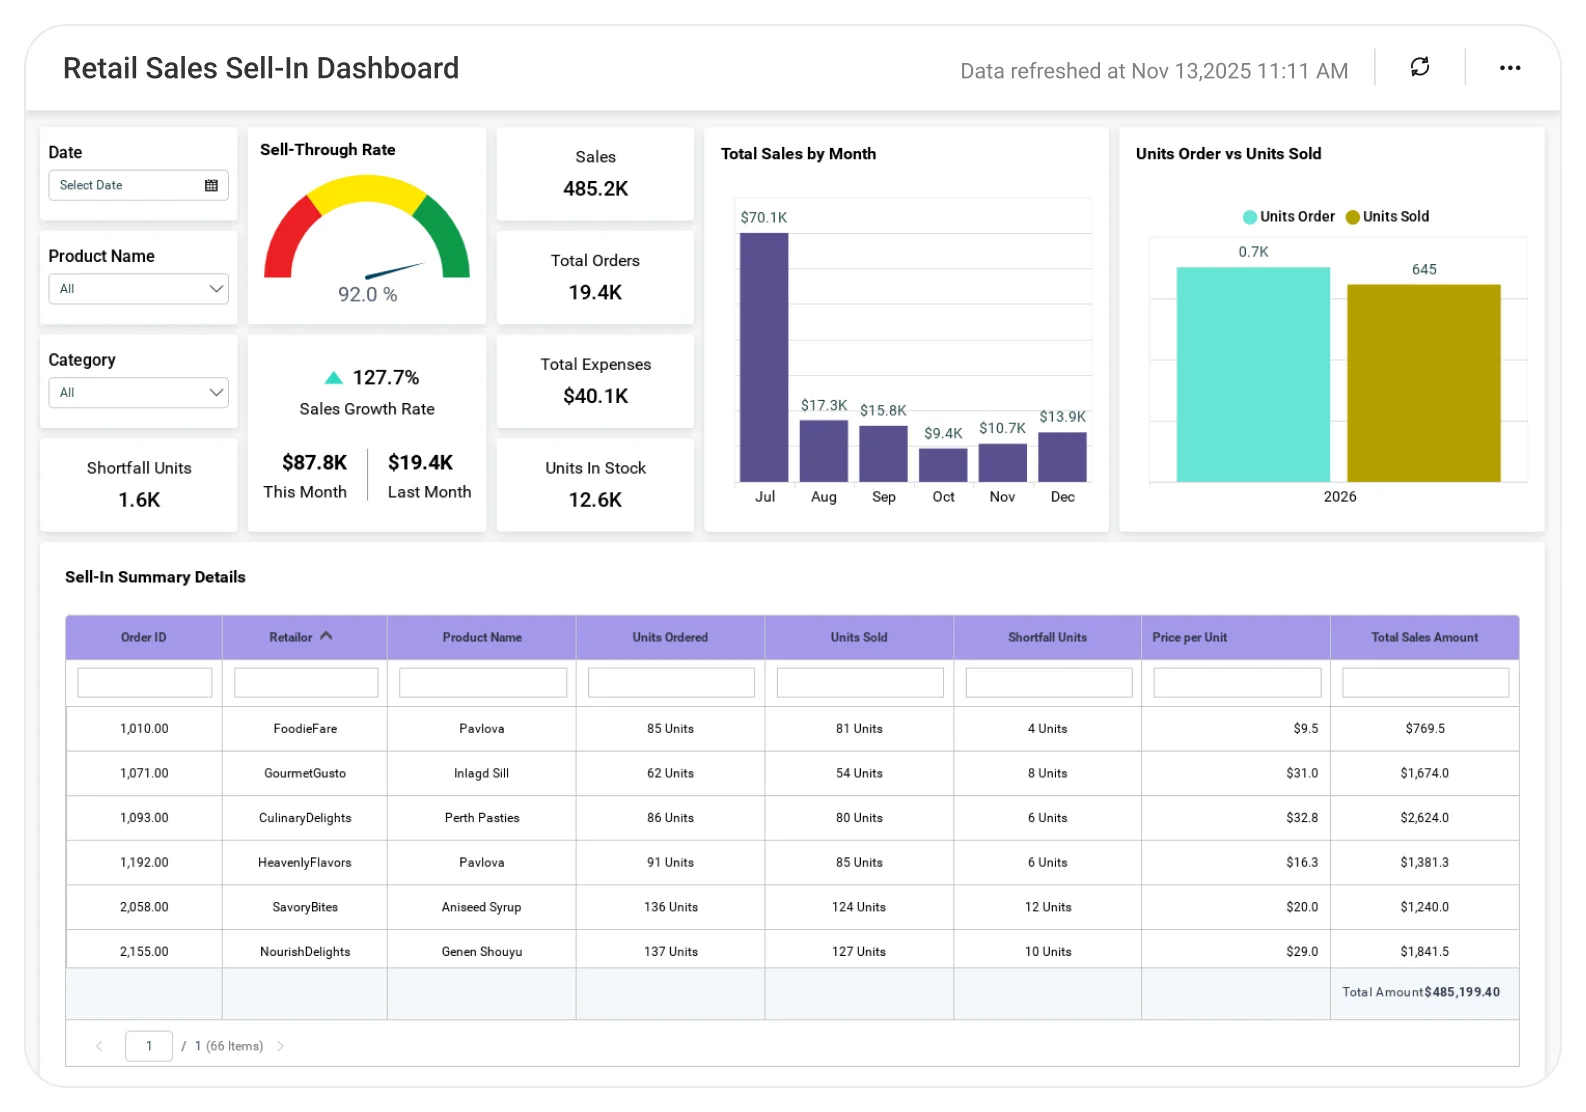
Task: Select the GourmetGusto retailer cell
Action: pos(305,774)
